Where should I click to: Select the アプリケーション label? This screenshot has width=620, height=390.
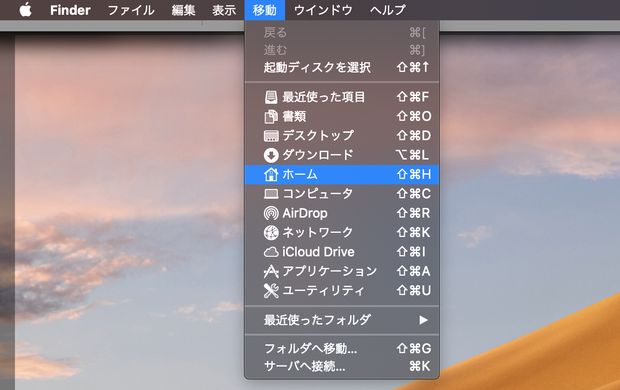(x=329, y=271)
